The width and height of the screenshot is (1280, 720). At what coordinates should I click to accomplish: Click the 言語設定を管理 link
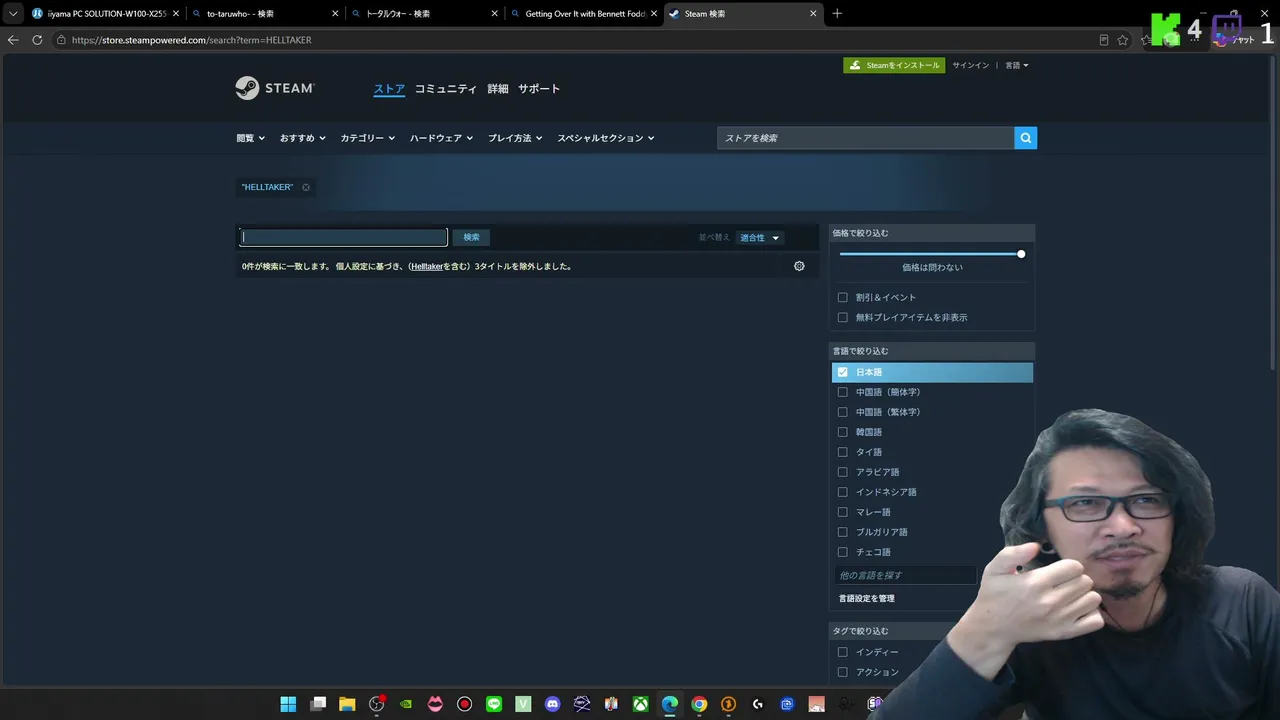click(867, 598)
